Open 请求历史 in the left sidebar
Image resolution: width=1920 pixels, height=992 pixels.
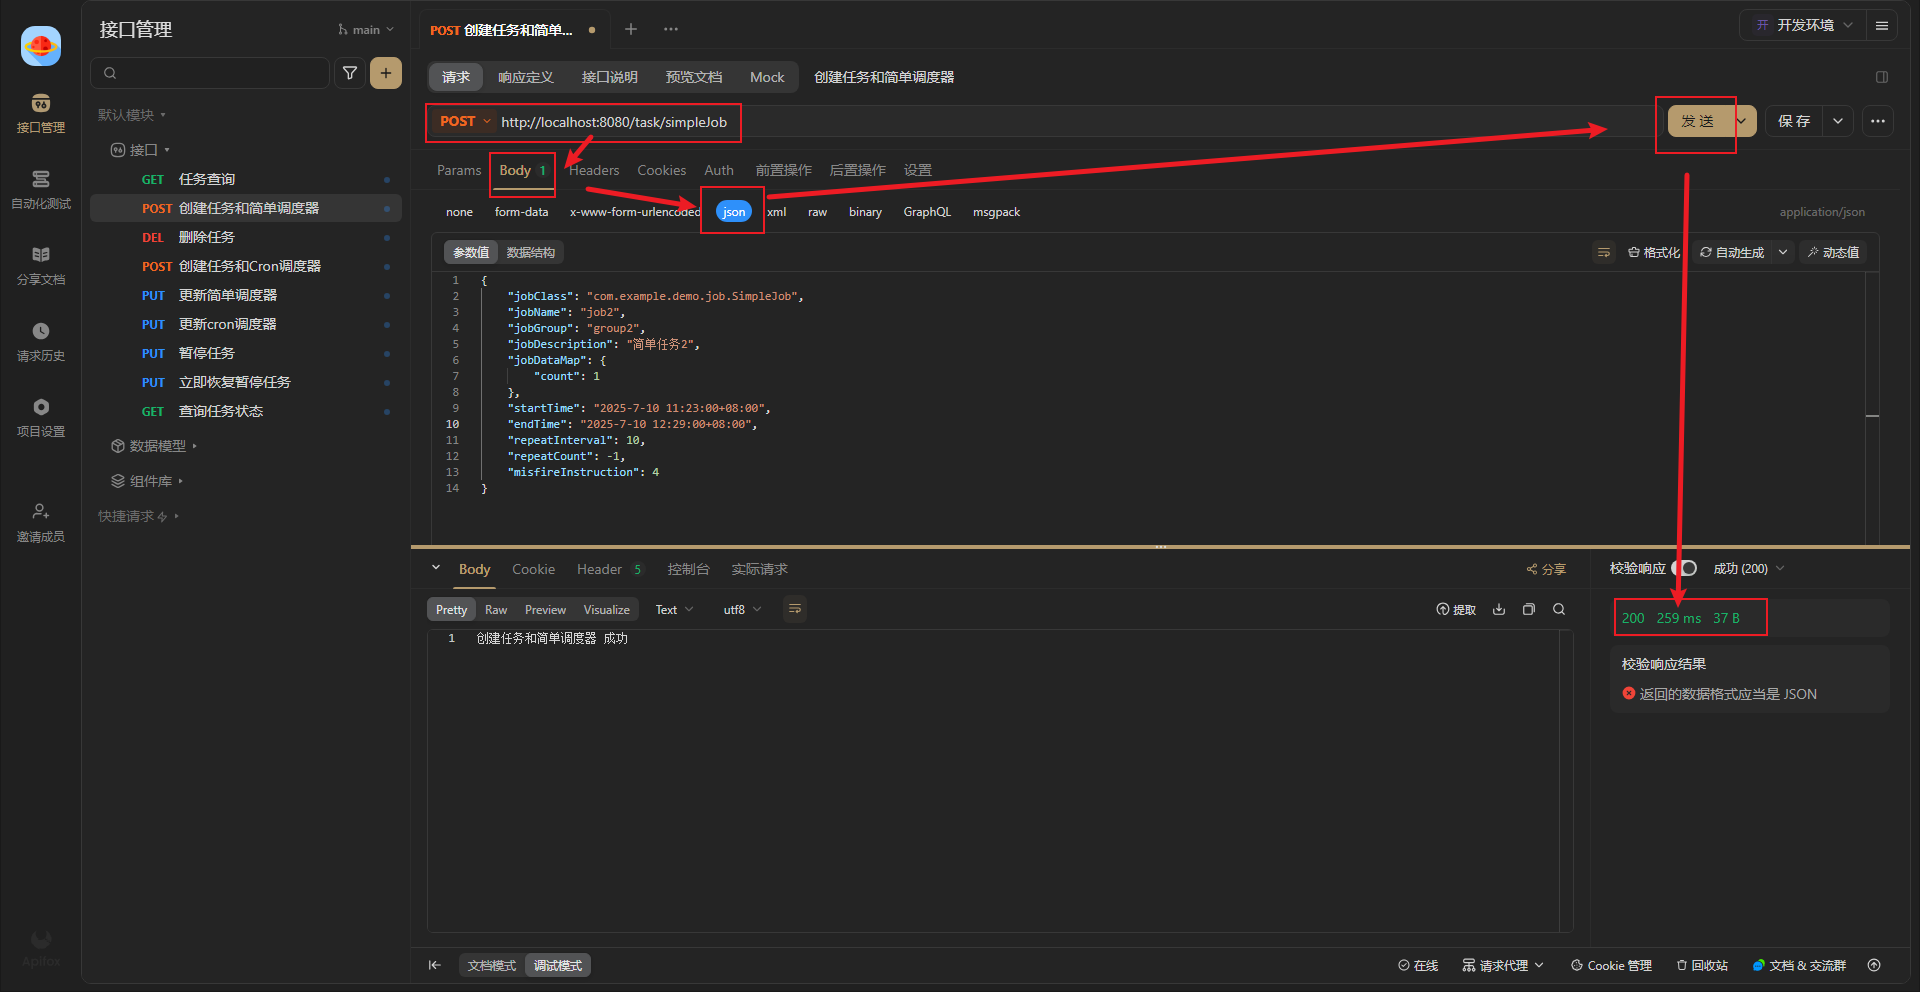click(x=41, y=341)
